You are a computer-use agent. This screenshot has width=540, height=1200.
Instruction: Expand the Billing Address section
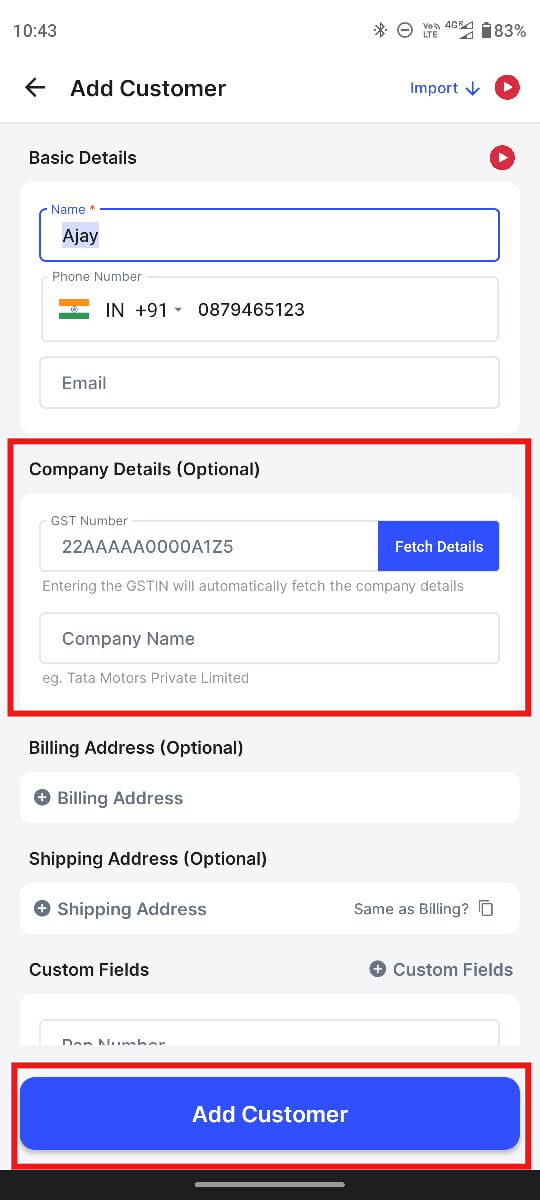270,798
